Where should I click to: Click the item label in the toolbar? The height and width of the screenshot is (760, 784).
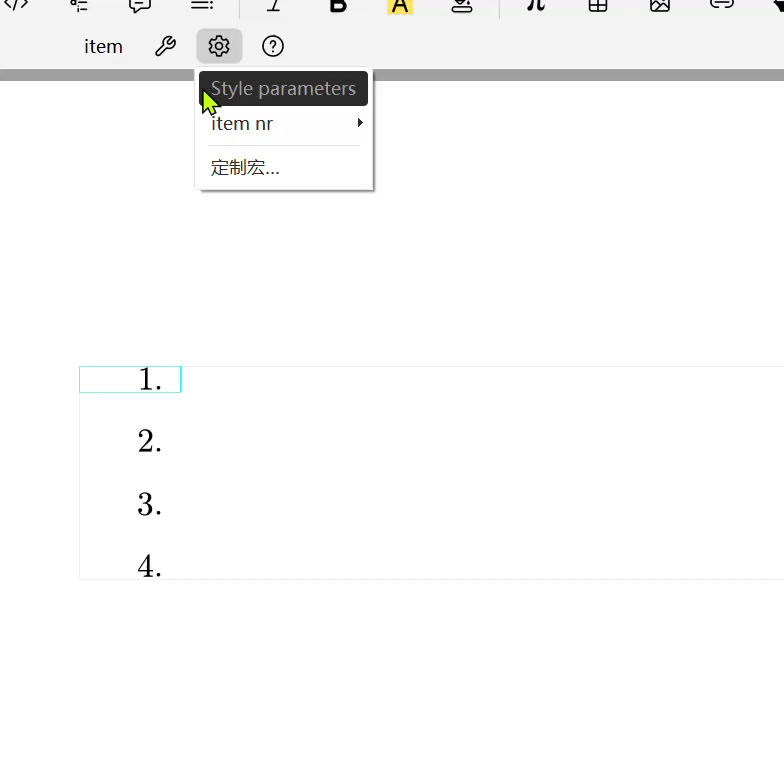click(x=103, y=46)
